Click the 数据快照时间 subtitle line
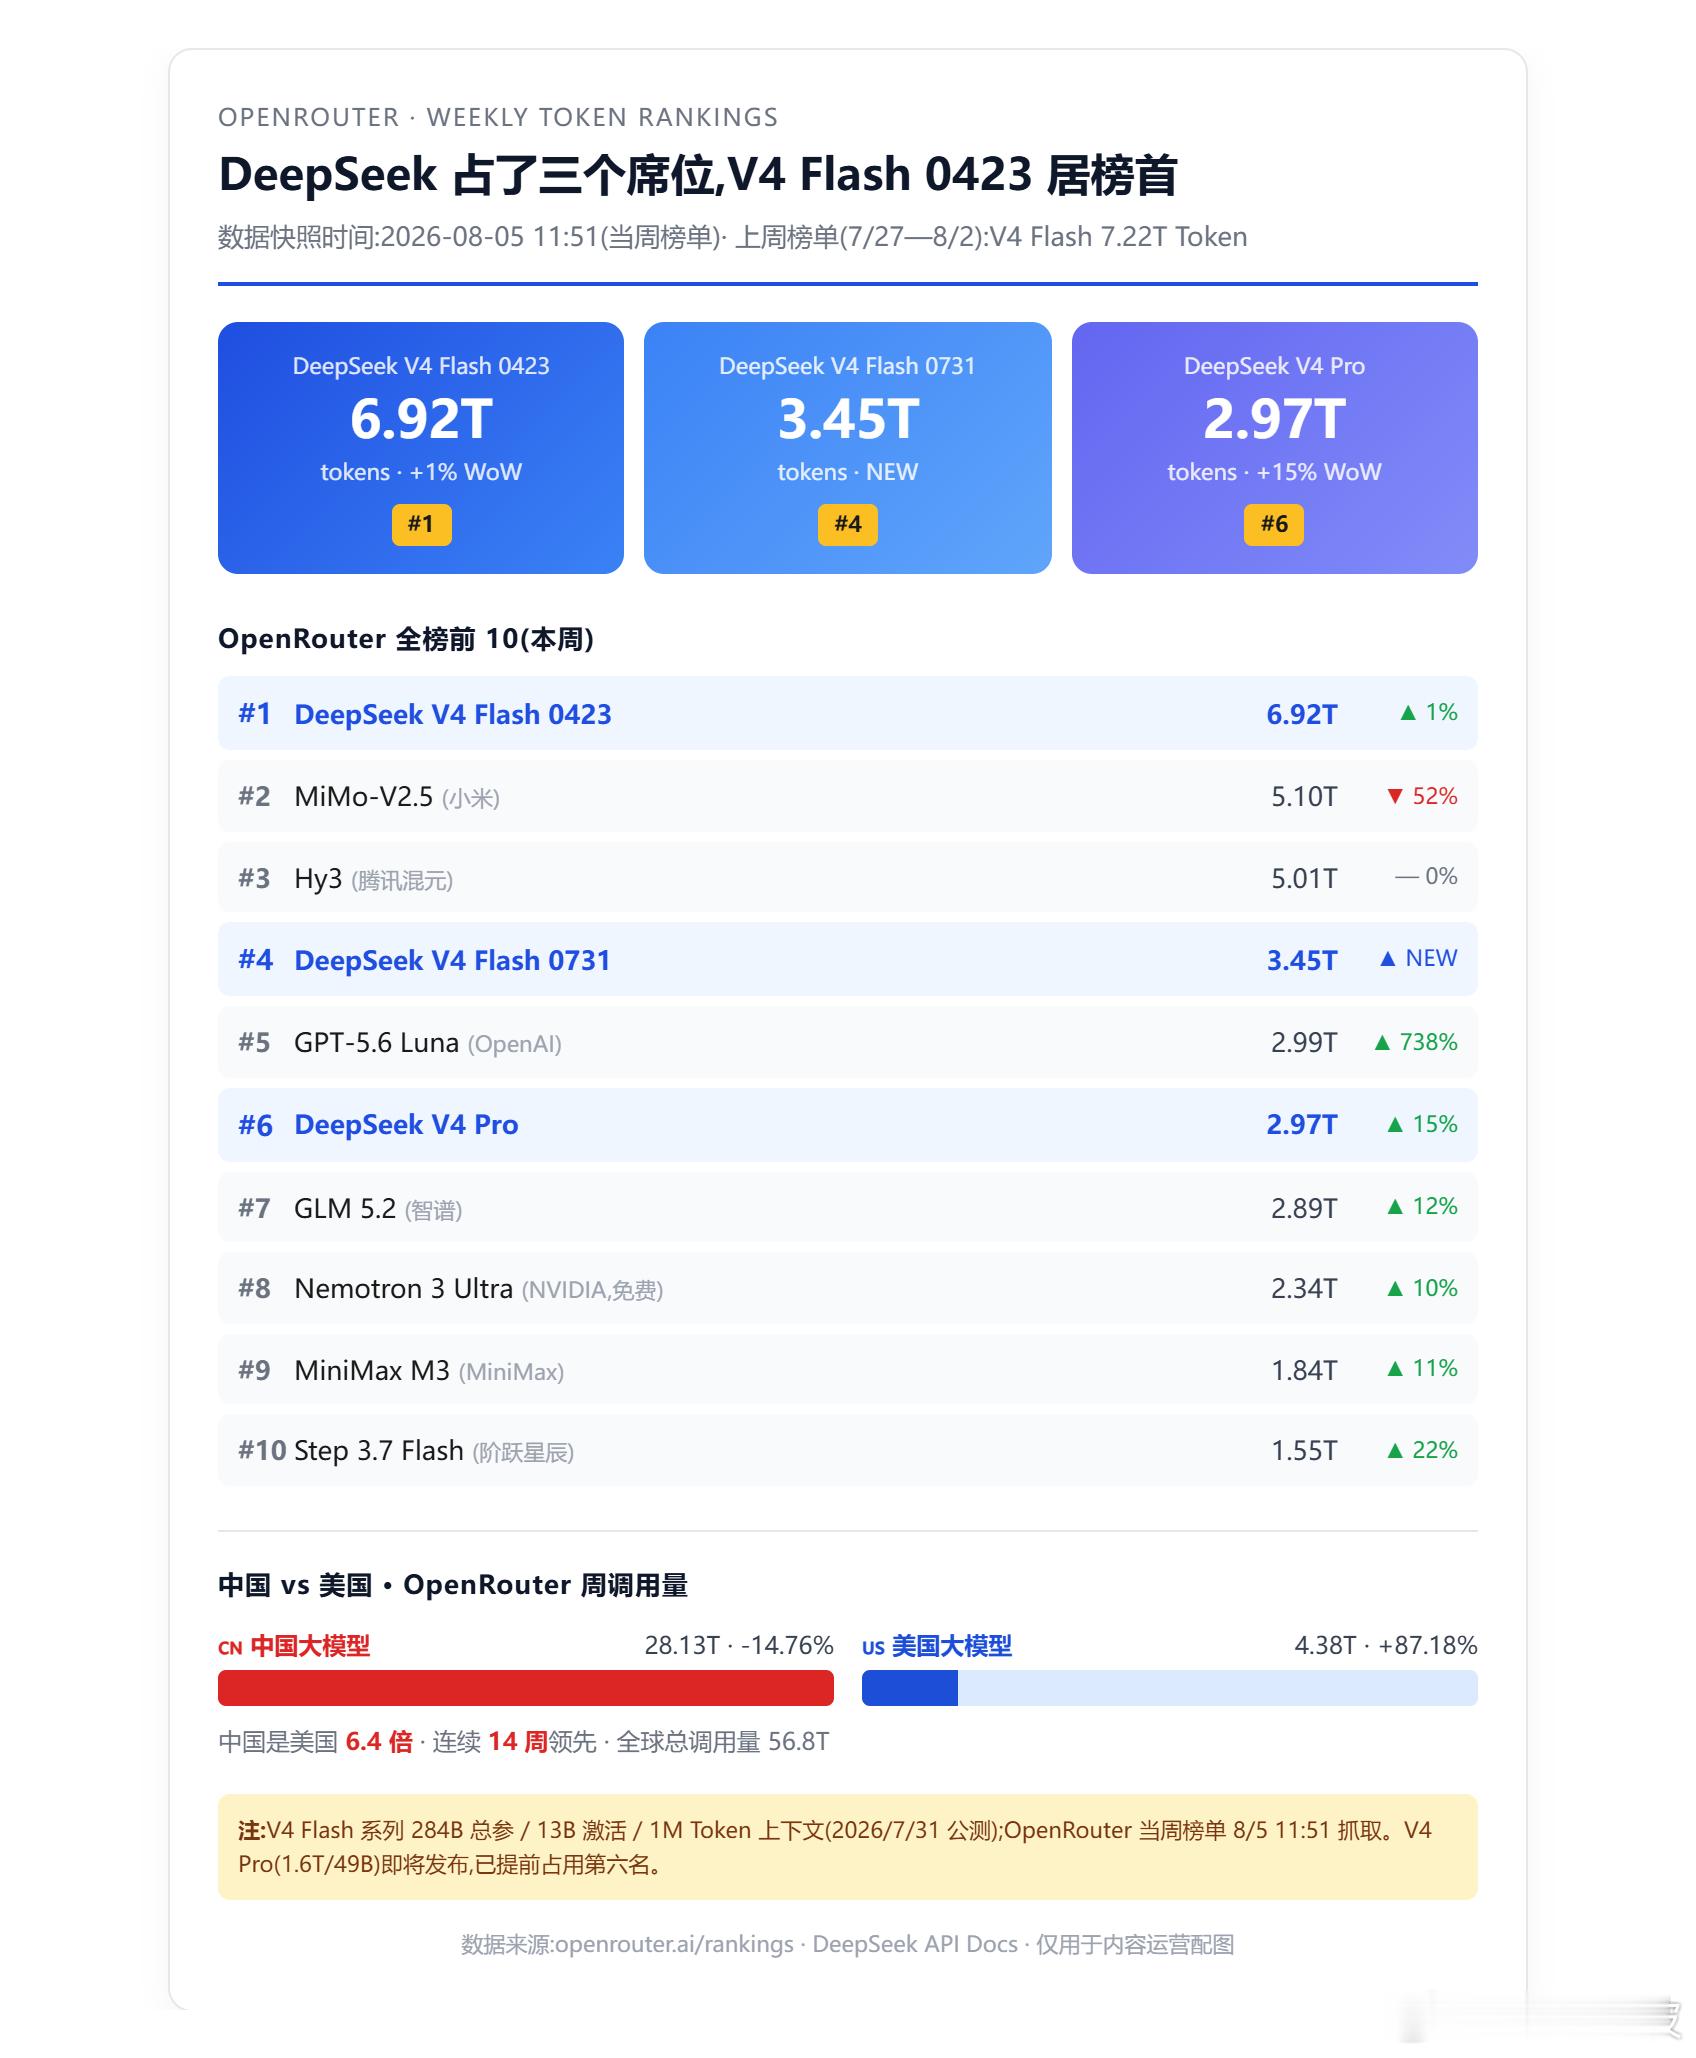1696x2058 pixels. coord(733,237)
